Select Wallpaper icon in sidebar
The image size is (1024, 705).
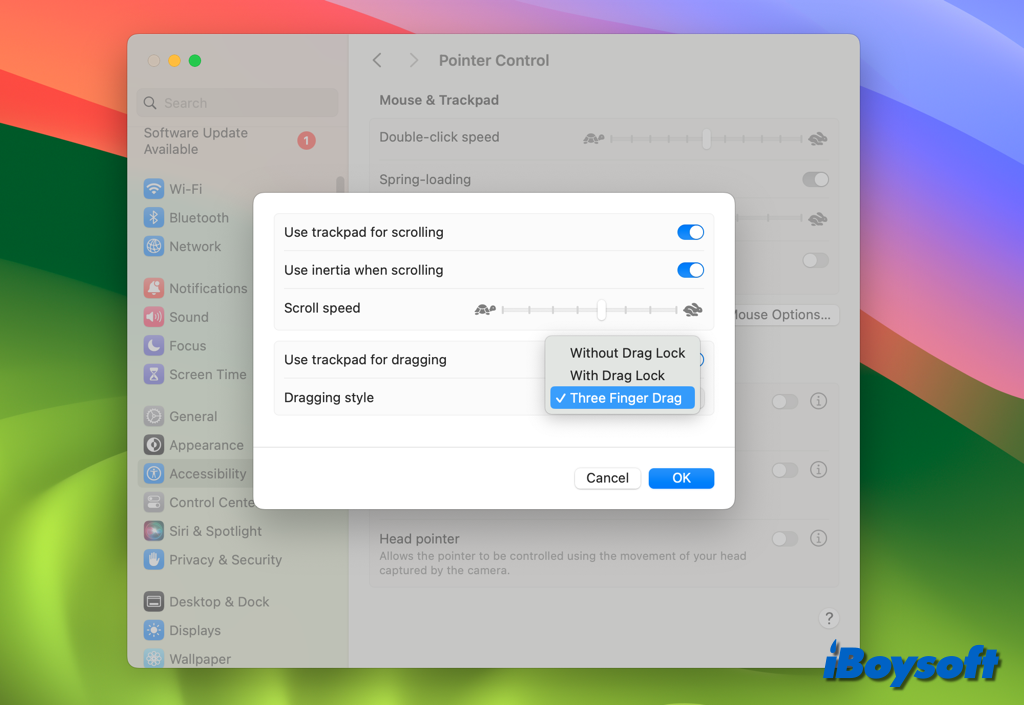(153, 658)
